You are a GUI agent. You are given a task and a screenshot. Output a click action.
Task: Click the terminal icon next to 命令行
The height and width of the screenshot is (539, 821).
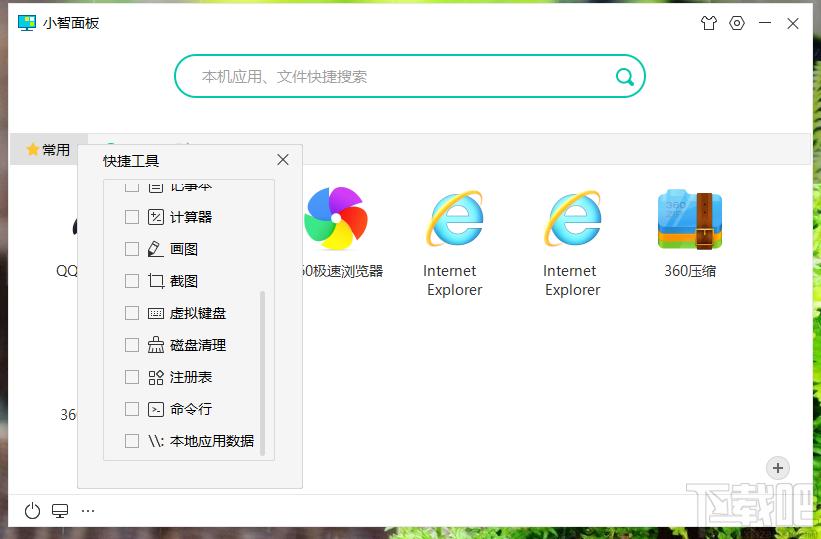(156, 409)
